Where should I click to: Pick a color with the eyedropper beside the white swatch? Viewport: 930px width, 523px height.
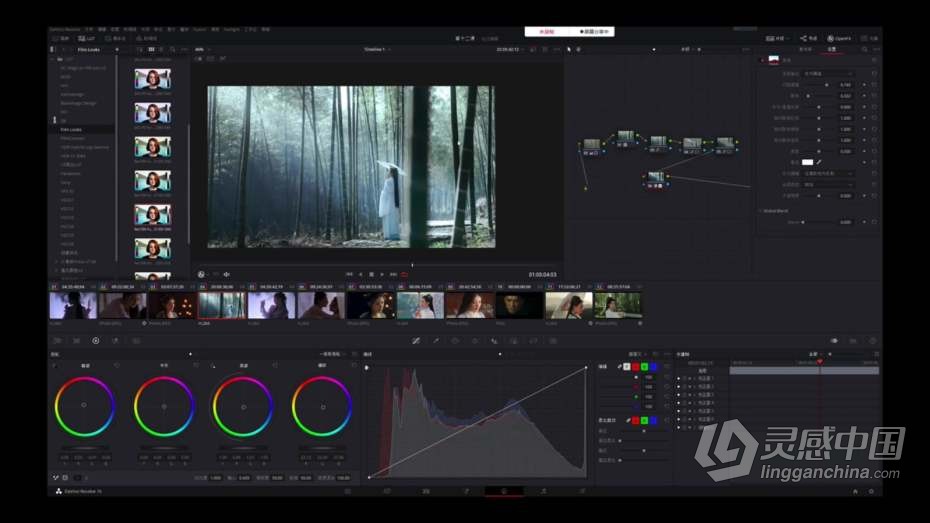coord(819,162)
